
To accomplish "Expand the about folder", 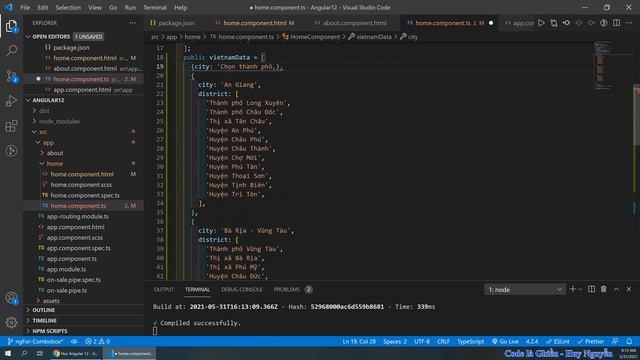I will (55, 153).
